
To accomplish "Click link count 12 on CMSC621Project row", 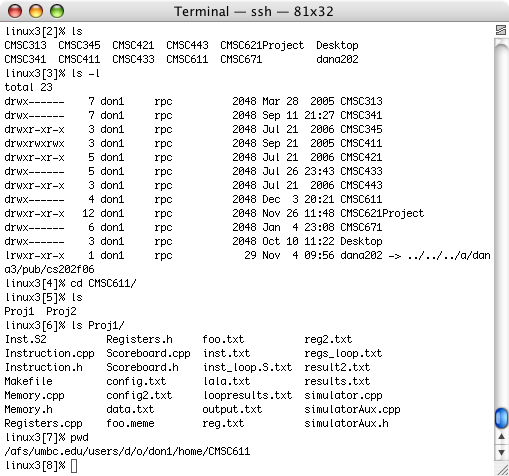I will coord(88,213).
